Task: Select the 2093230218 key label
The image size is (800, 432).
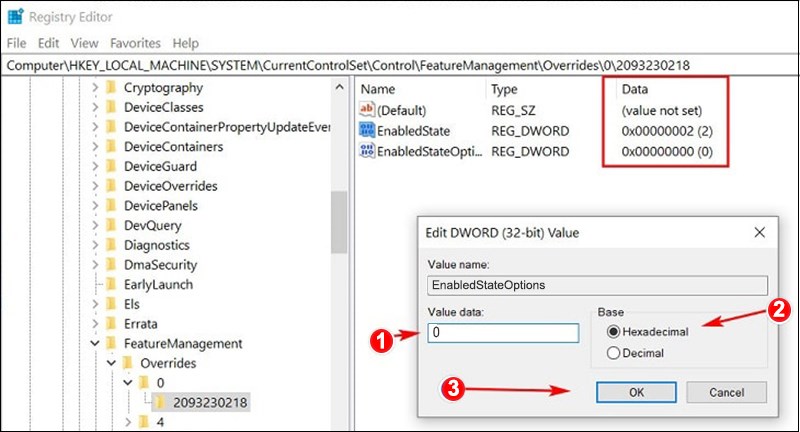Action: click(x=210, y=403)
